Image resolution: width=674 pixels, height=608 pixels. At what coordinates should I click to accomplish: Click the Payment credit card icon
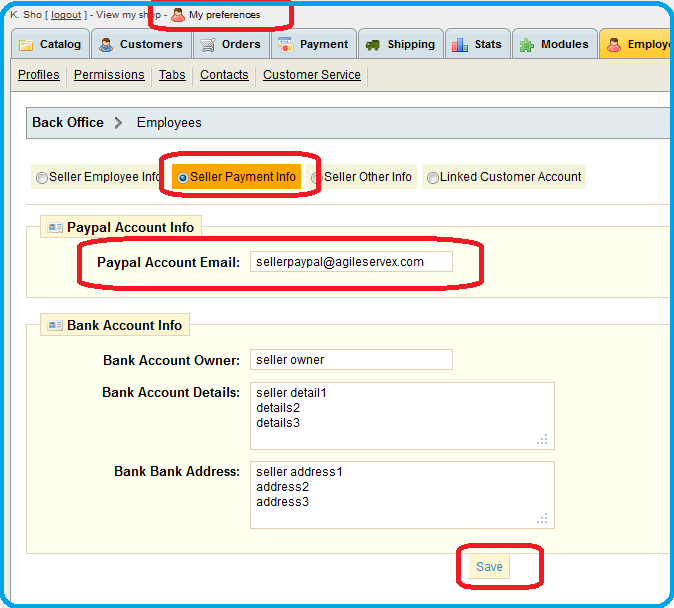[x=285, y=44]
